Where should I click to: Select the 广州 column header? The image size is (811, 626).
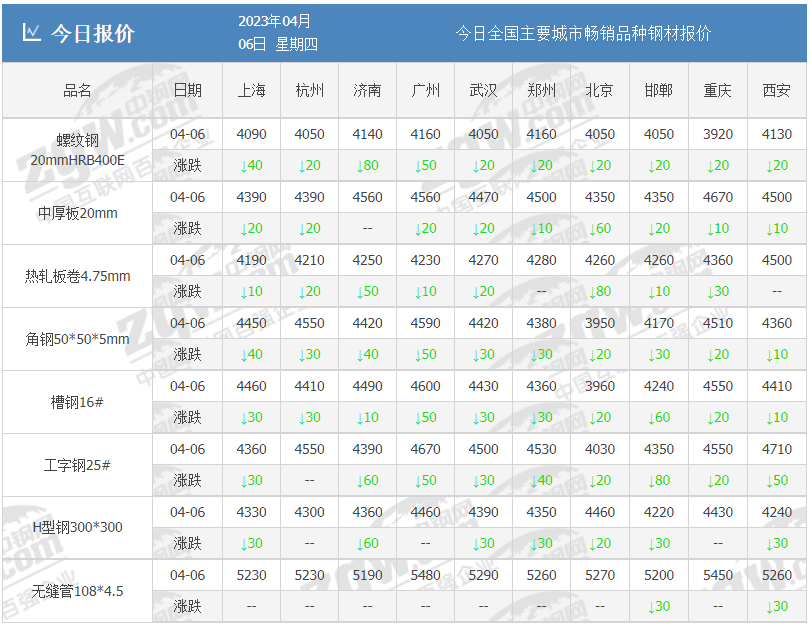click(x=426, y=89)
